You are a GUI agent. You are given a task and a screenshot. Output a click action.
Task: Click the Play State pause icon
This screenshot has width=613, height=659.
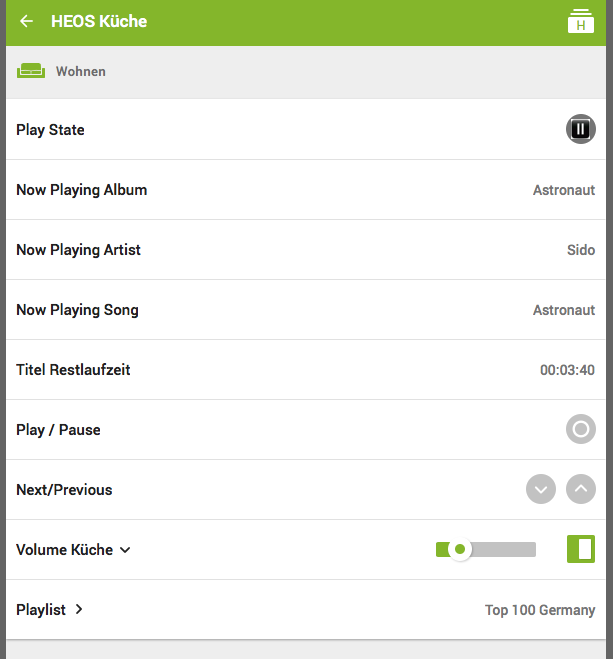click(580, 129)
